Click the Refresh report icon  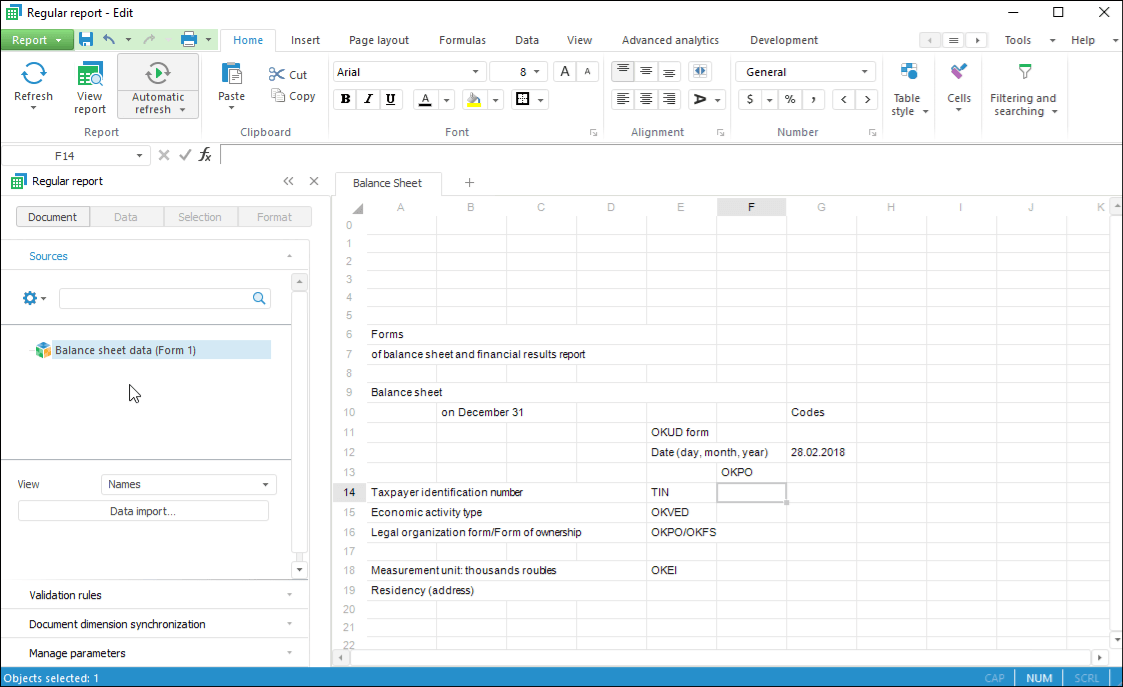click(34, 74)
